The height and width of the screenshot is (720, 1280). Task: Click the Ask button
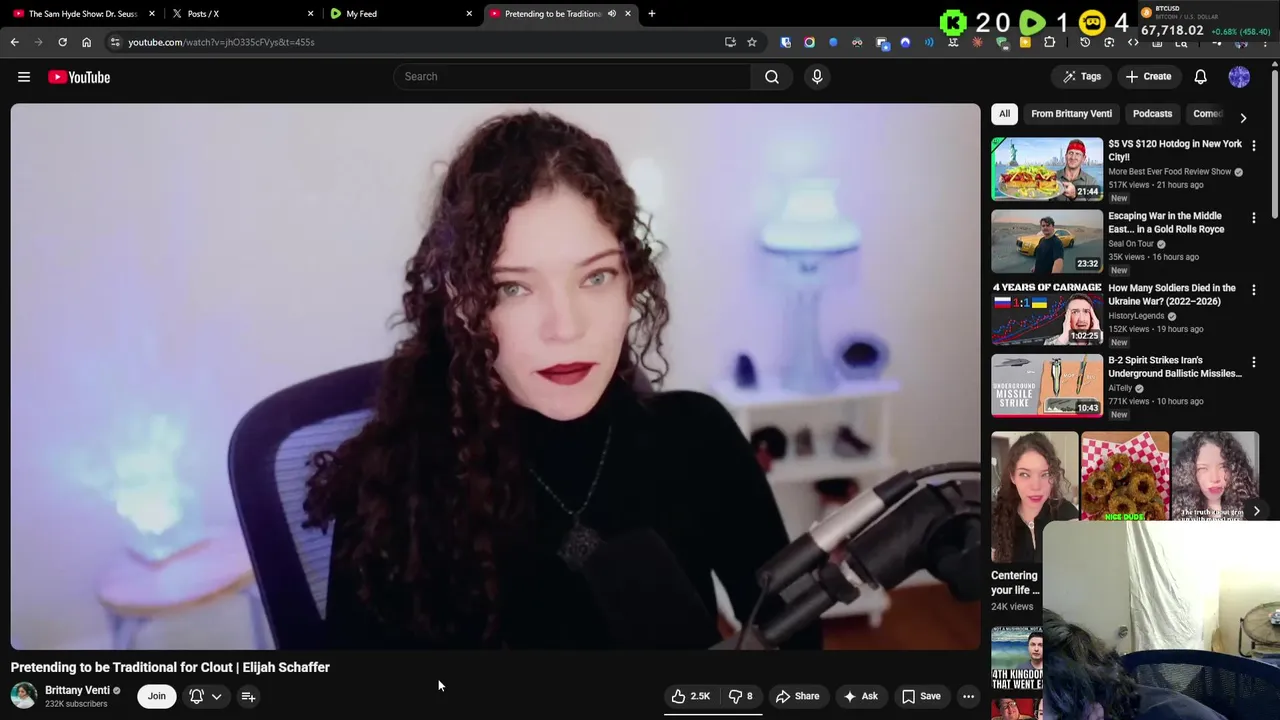tap(860, 696)
